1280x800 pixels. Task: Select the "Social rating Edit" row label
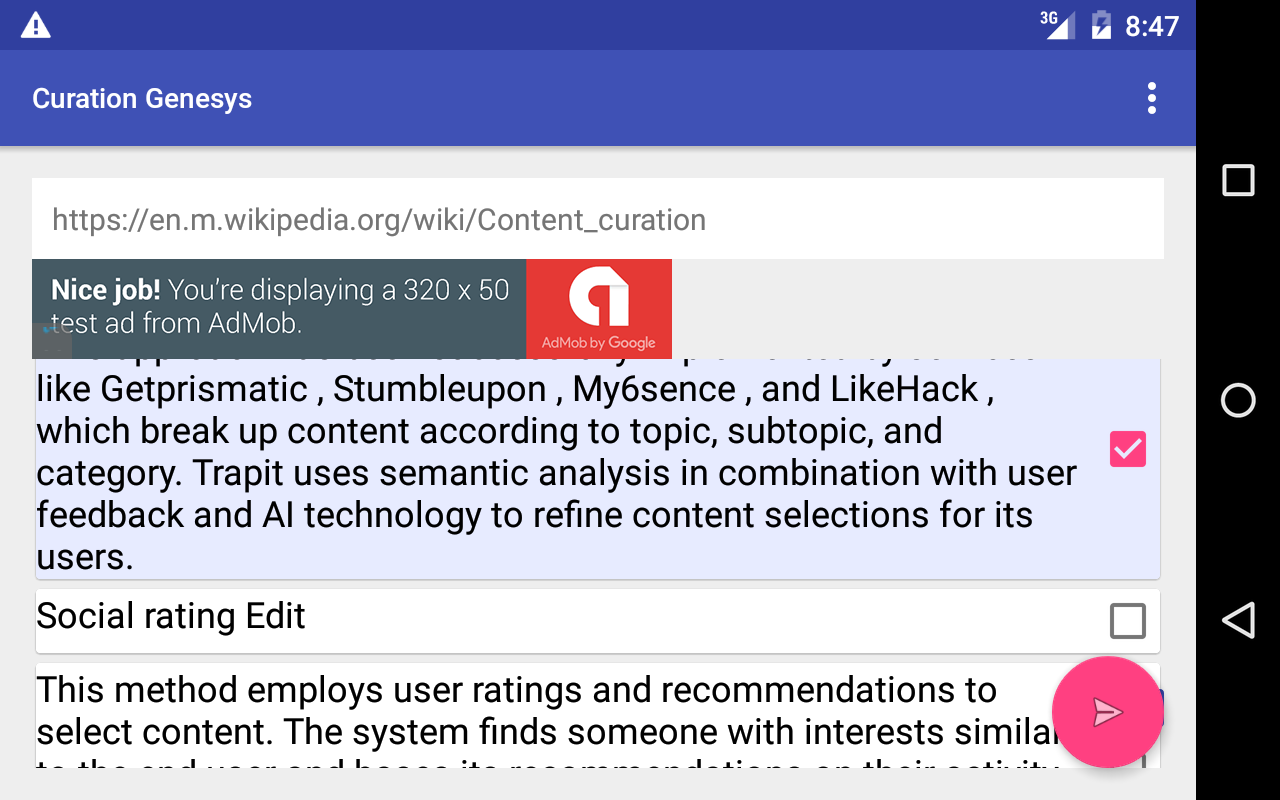click(171, 616)
